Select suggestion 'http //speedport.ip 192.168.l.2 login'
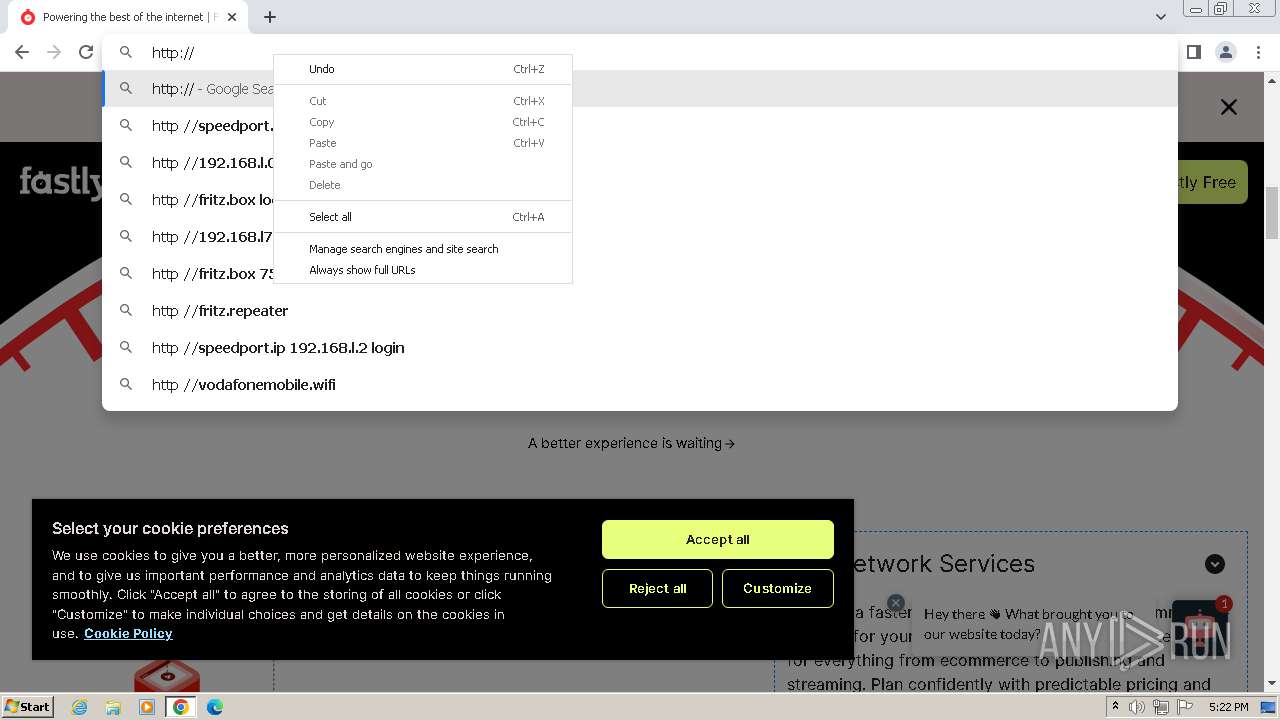The width and height of the screenshot is (1280, 720). point(640,348)
